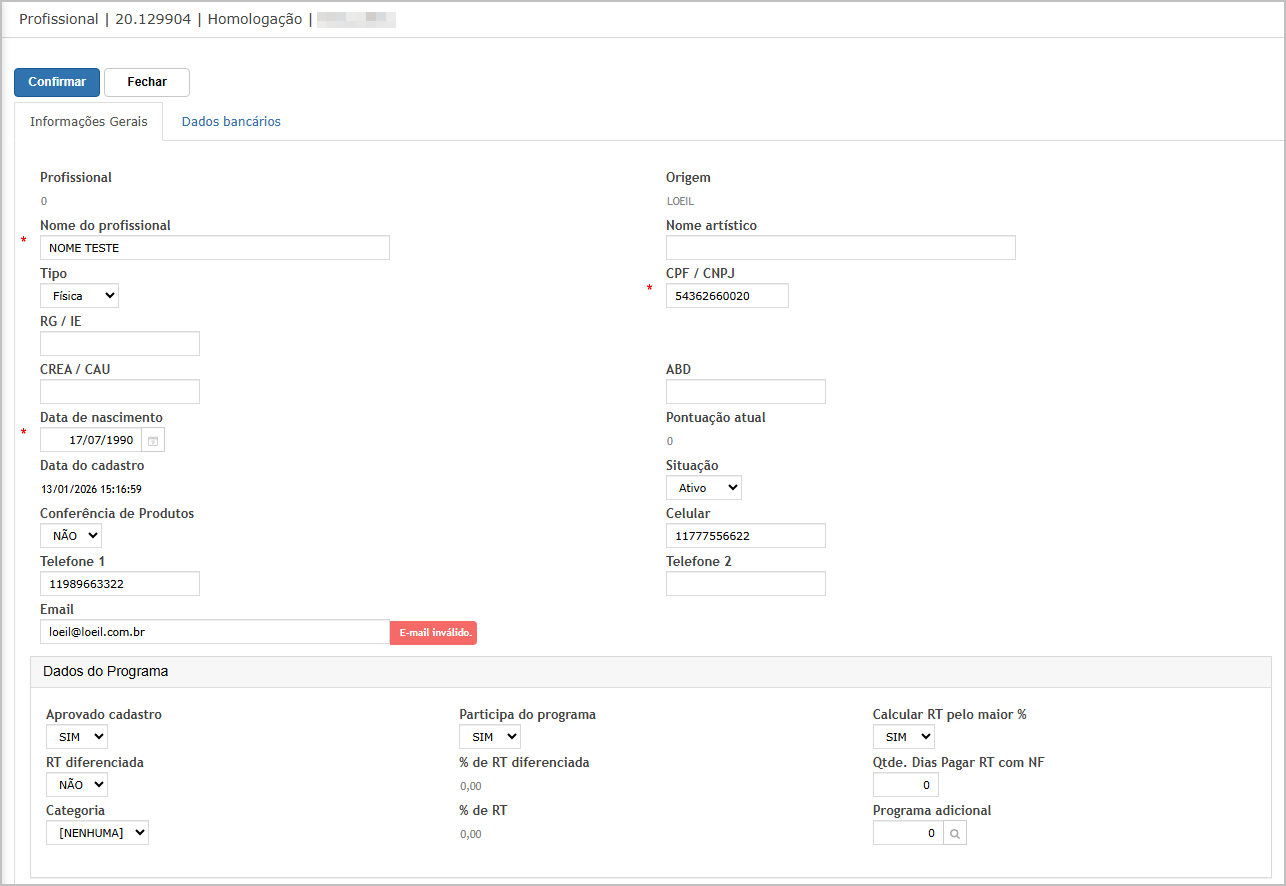
Task: Open the Tipo dropdown showing Física
Action: tap(79, 296)
